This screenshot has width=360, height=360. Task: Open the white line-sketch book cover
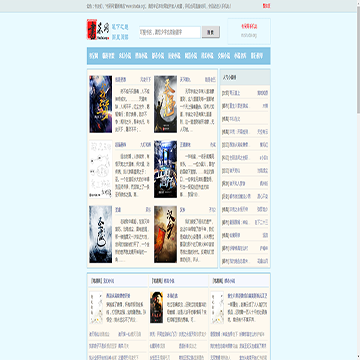coord(101,169)
